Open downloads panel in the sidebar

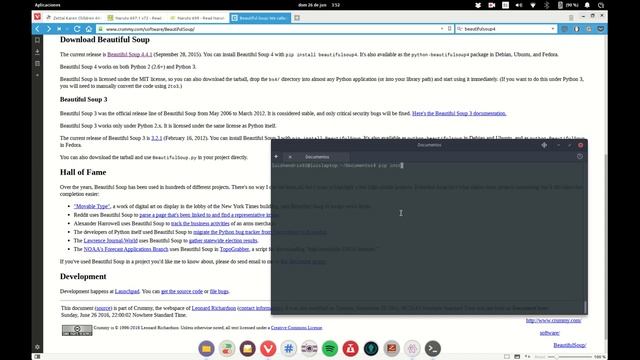[x=37, y=52]
